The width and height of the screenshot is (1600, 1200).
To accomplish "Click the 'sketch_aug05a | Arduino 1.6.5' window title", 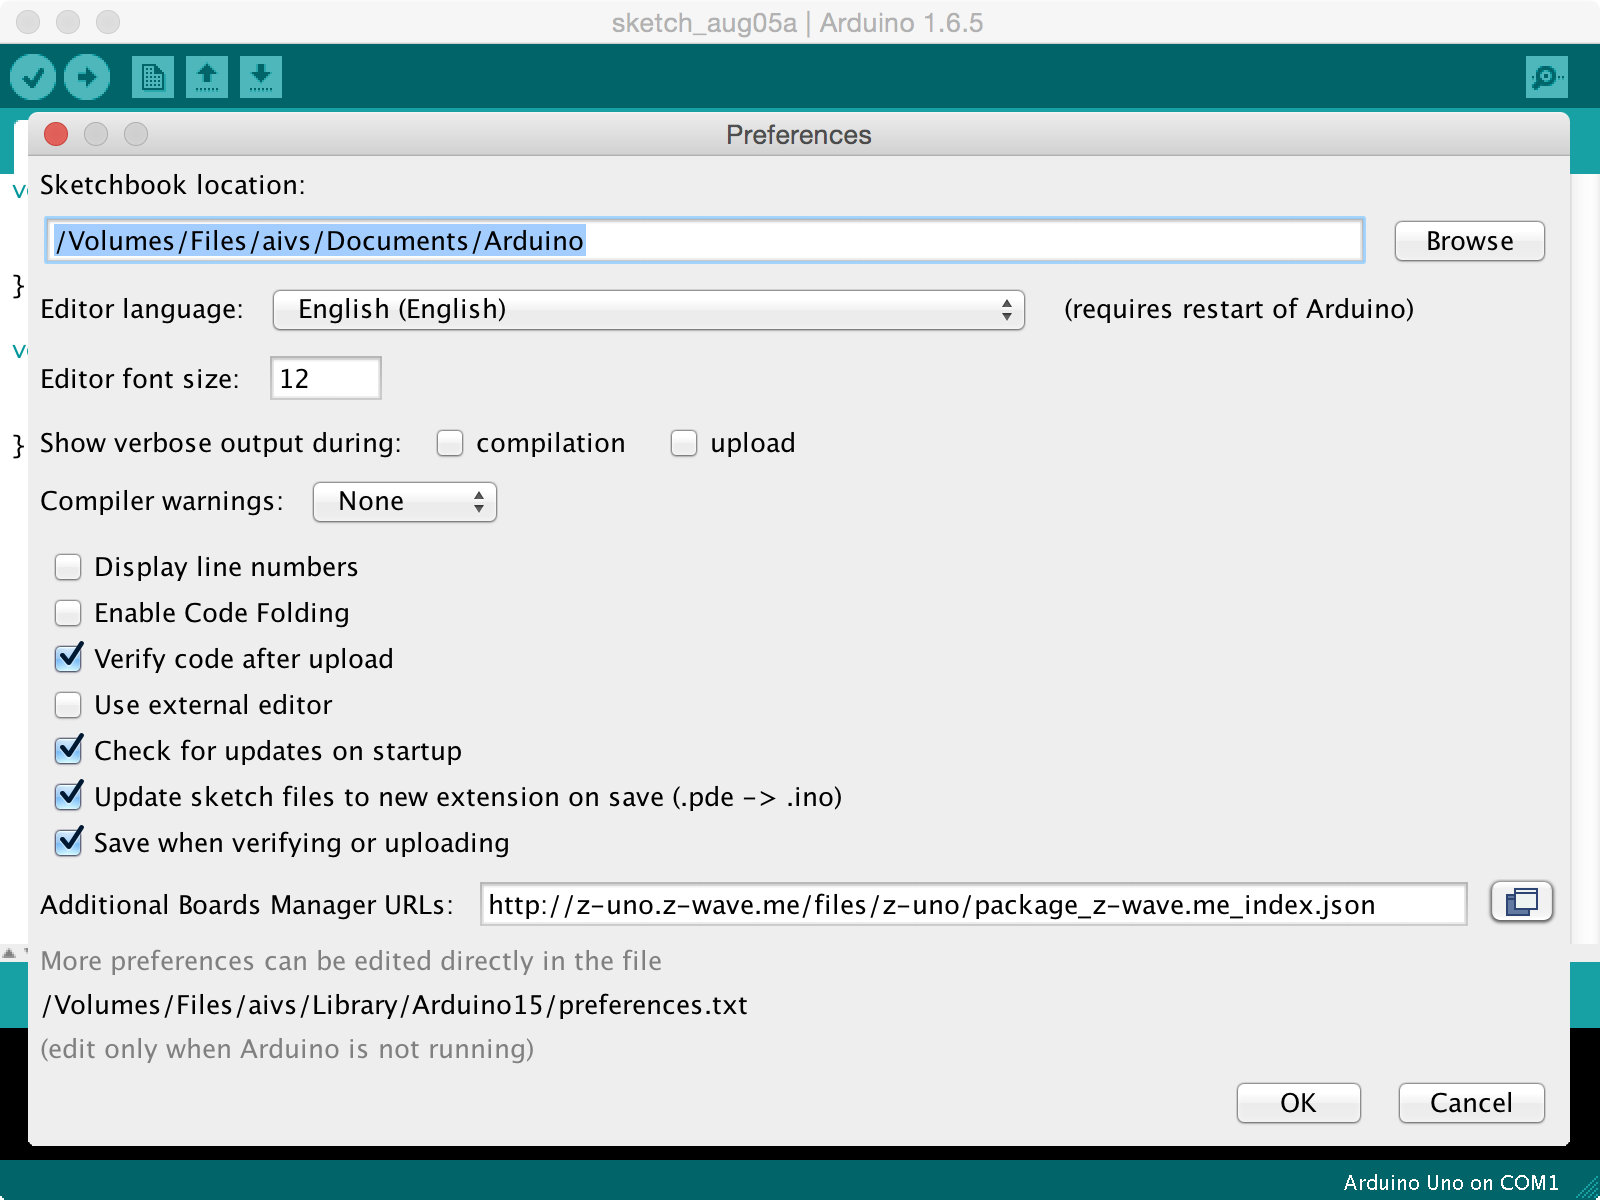I will tap(798, 23).
